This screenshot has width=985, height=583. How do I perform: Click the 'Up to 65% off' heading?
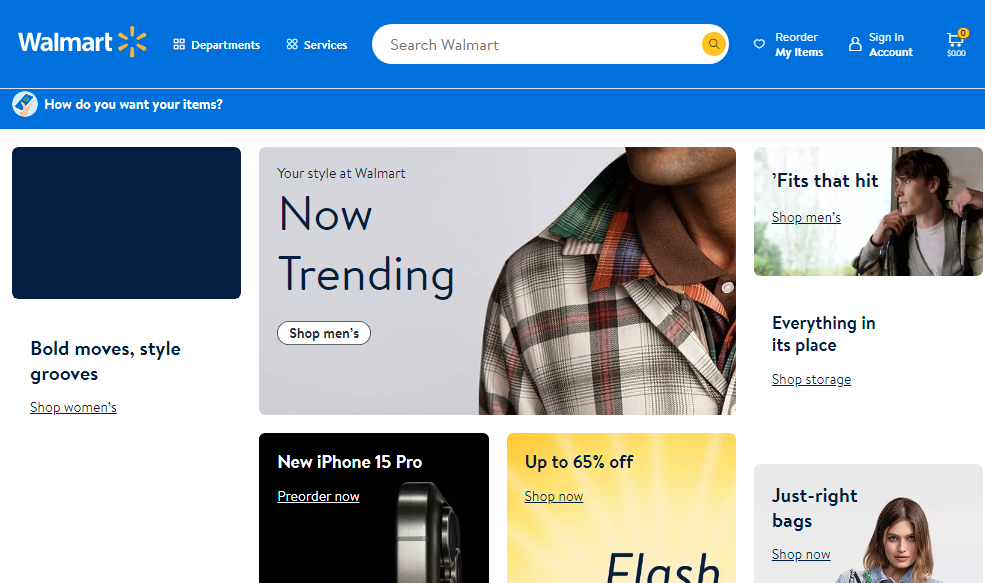point(579,462)
